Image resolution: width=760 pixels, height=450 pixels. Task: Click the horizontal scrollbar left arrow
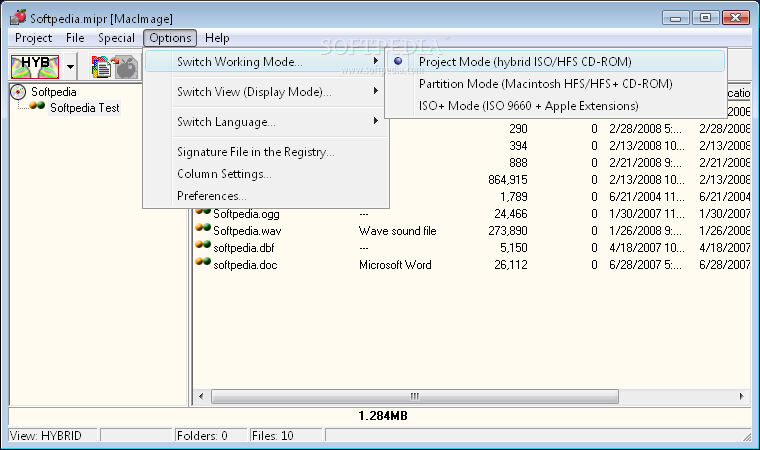(x=201, y=396)
